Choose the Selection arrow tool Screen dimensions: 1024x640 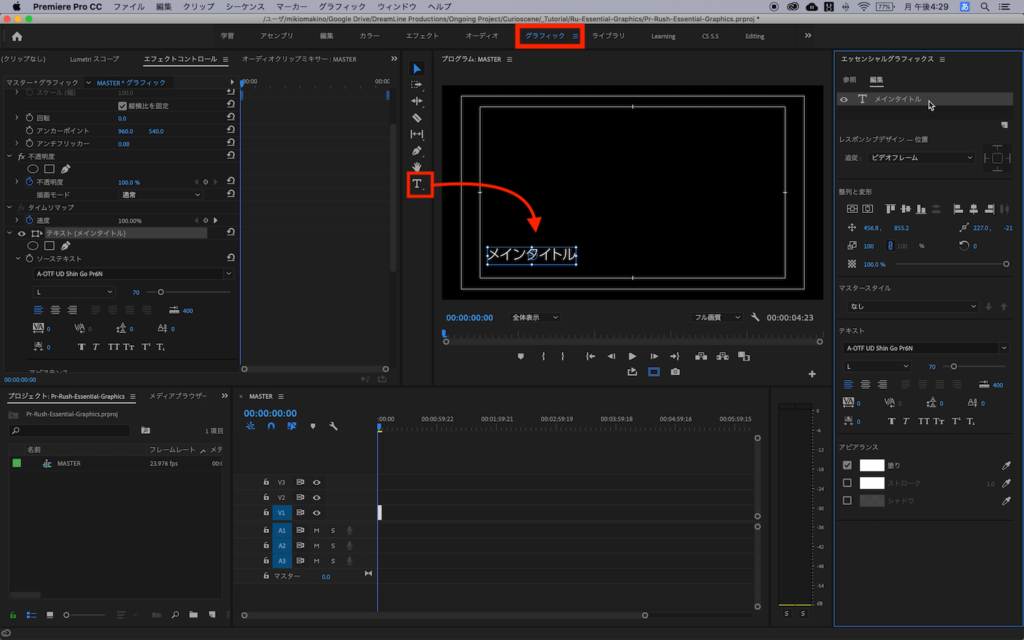(417, 69)
